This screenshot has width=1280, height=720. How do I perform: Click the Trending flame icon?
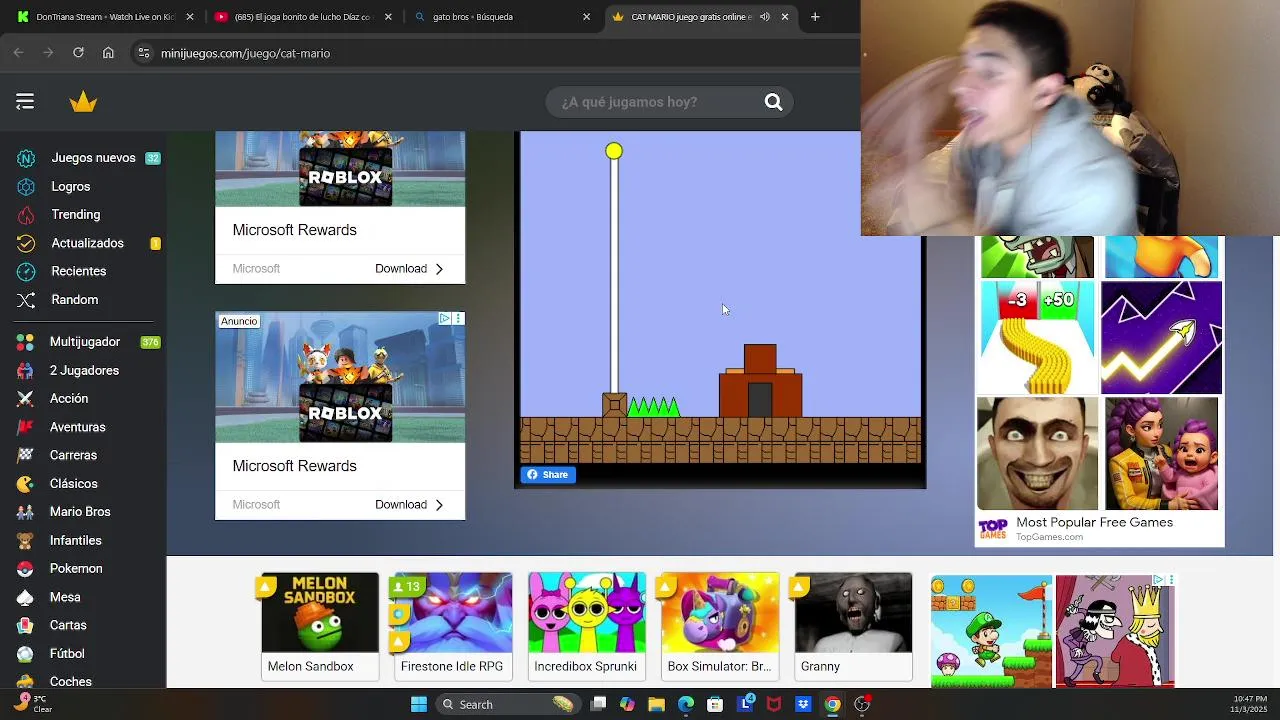click(26, 214)
